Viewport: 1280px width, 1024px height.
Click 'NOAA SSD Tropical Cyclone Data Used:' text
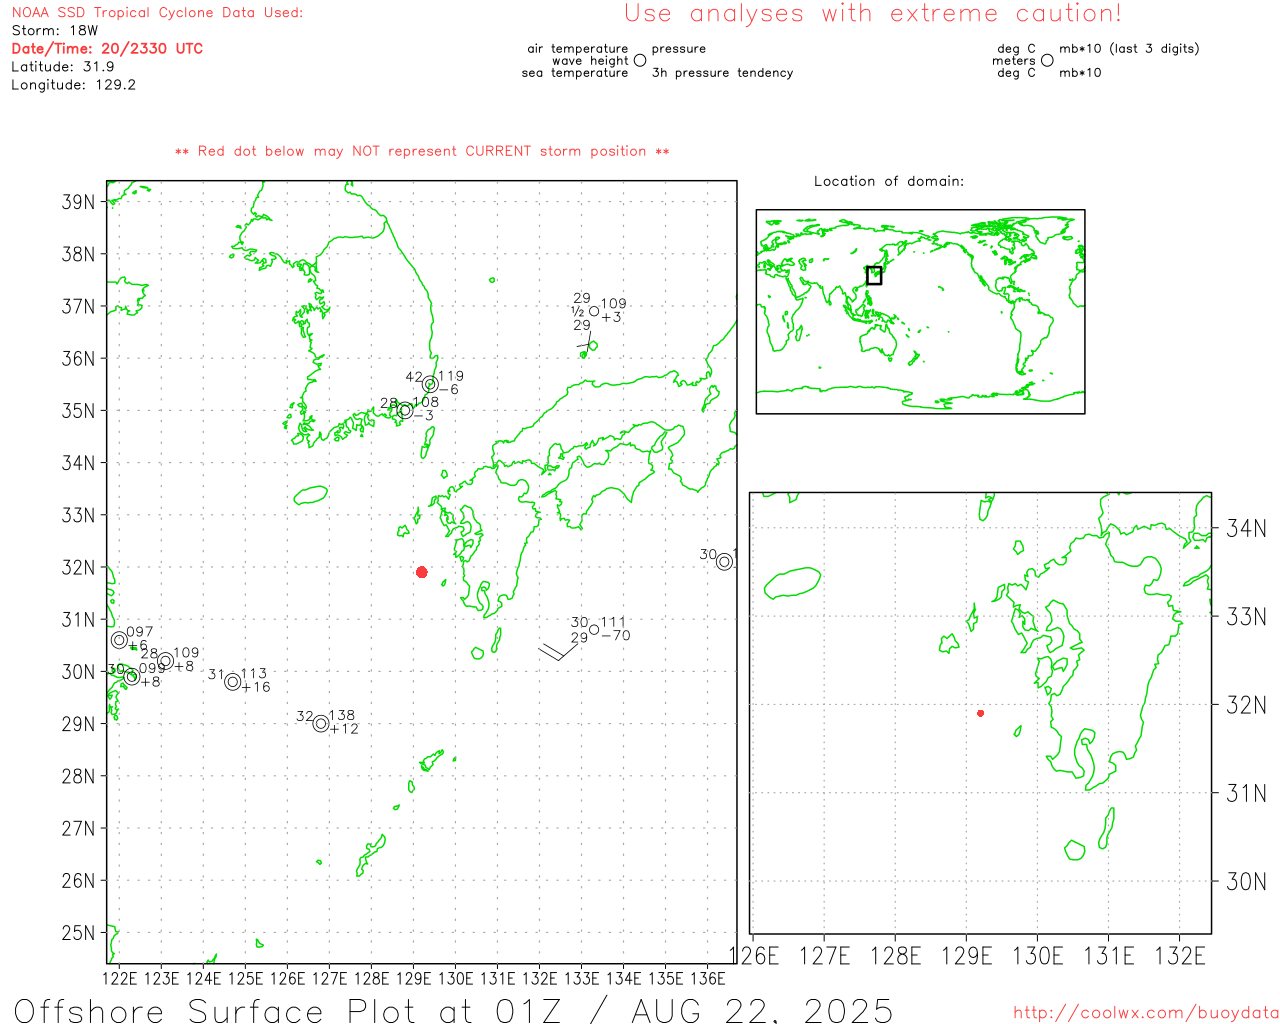pyautogui.click(x=157, y=13)
